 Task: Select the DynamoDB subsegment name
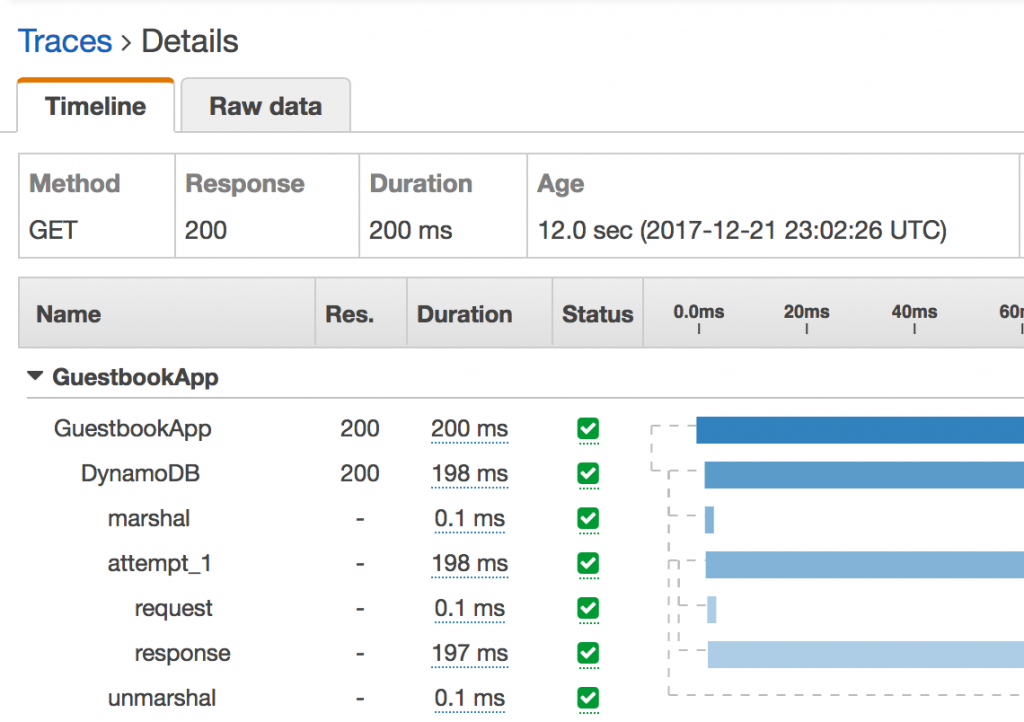pyautogui.click(x=140, y=473)
